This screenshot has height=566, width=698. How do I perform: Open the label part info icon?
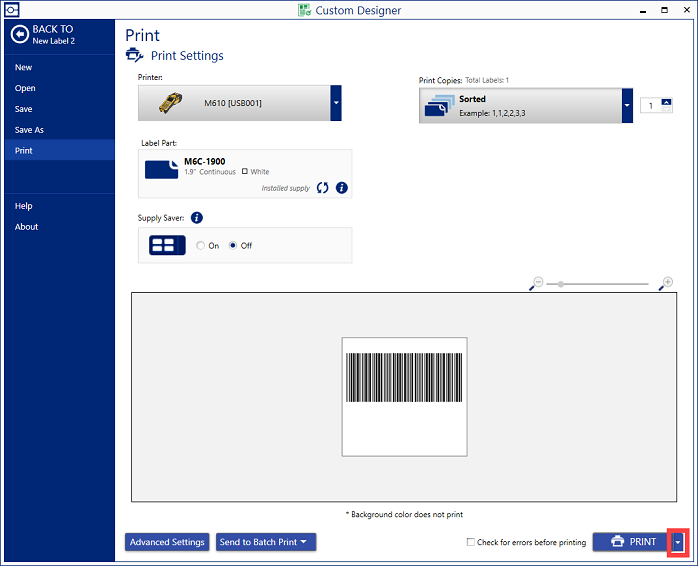tap(342, 188)
